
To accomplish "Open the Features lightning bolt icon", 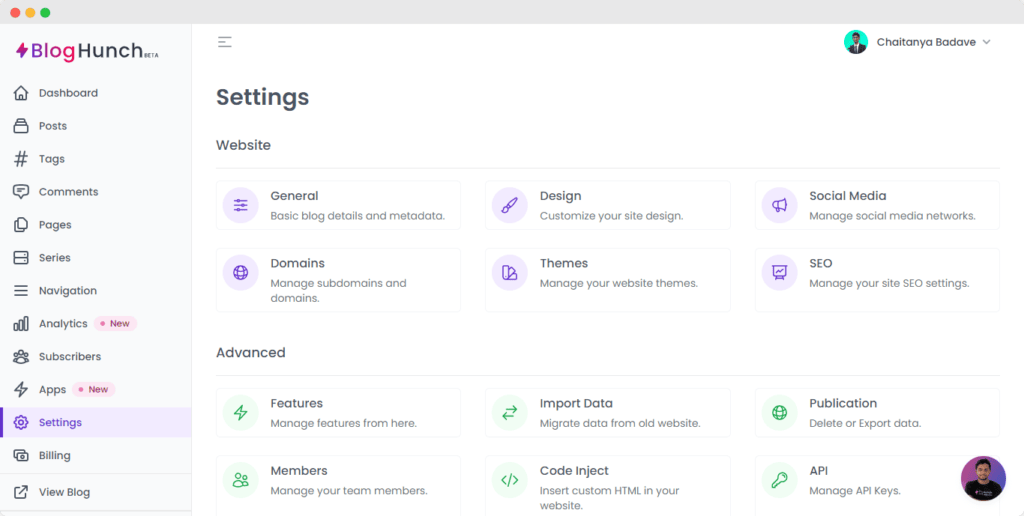I will click(x=240, y=413).
